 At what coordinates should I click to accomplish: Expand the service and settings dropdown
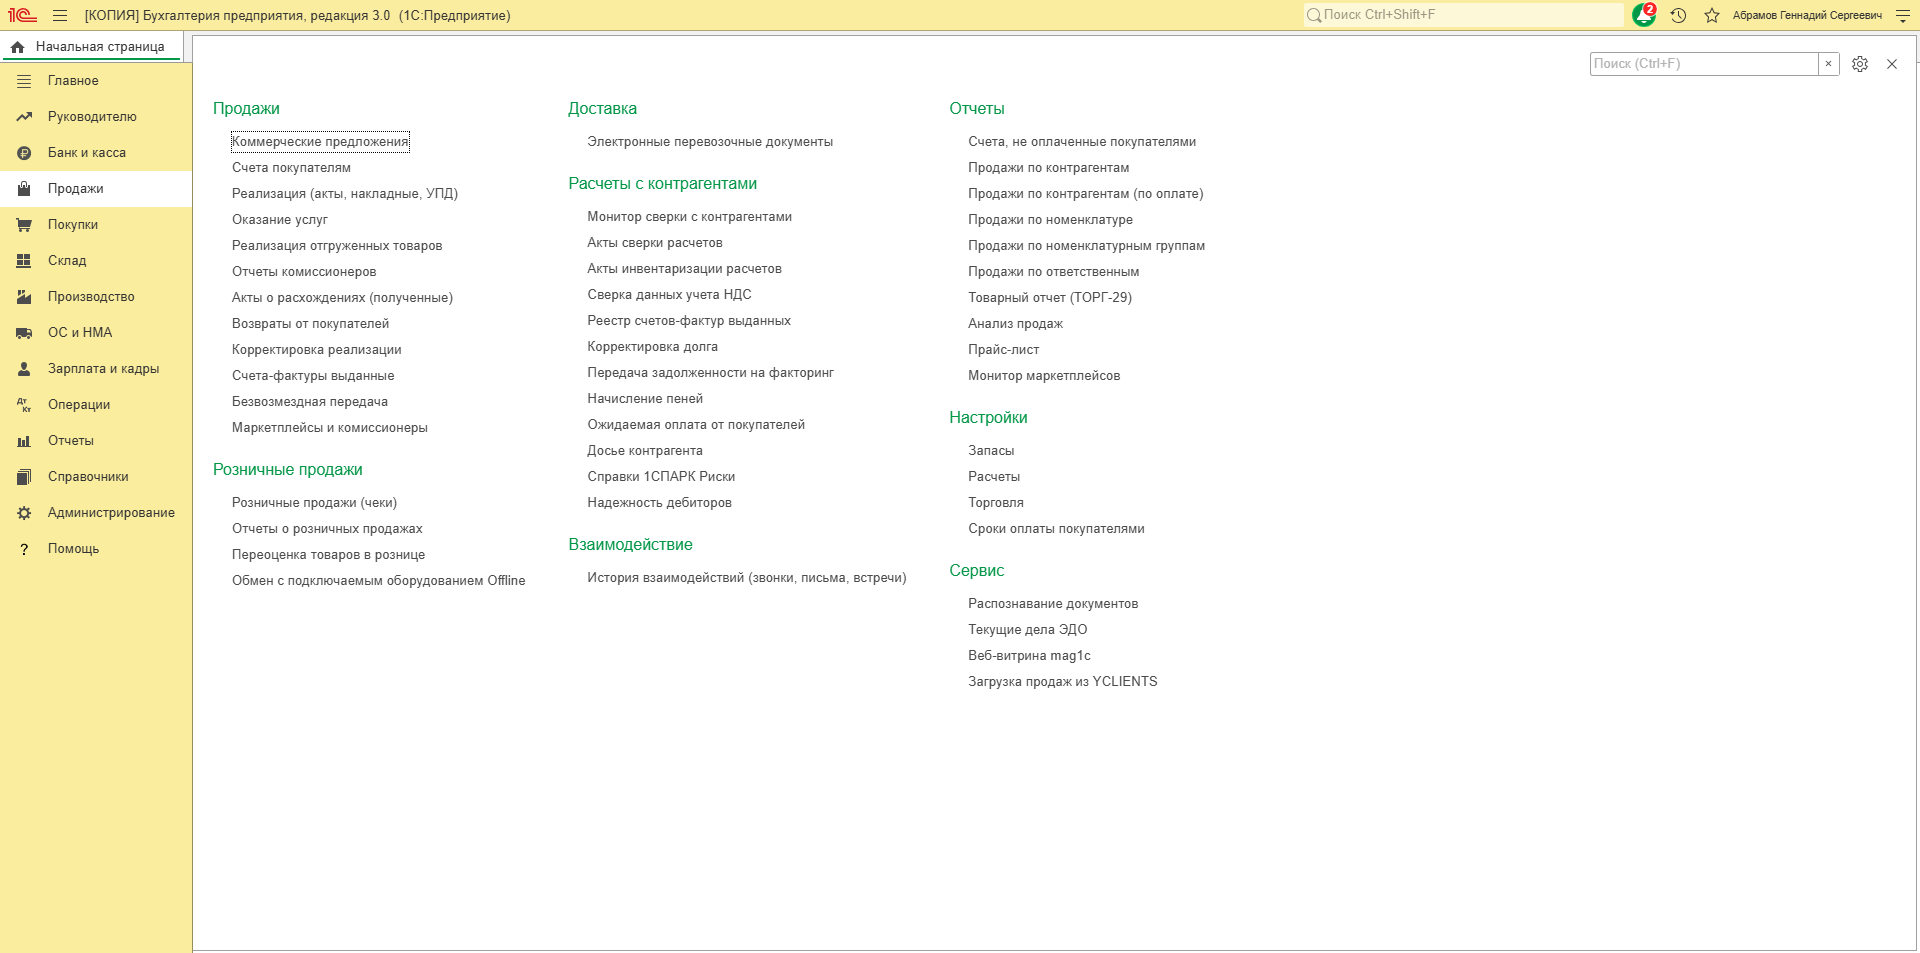[1902, 16]
